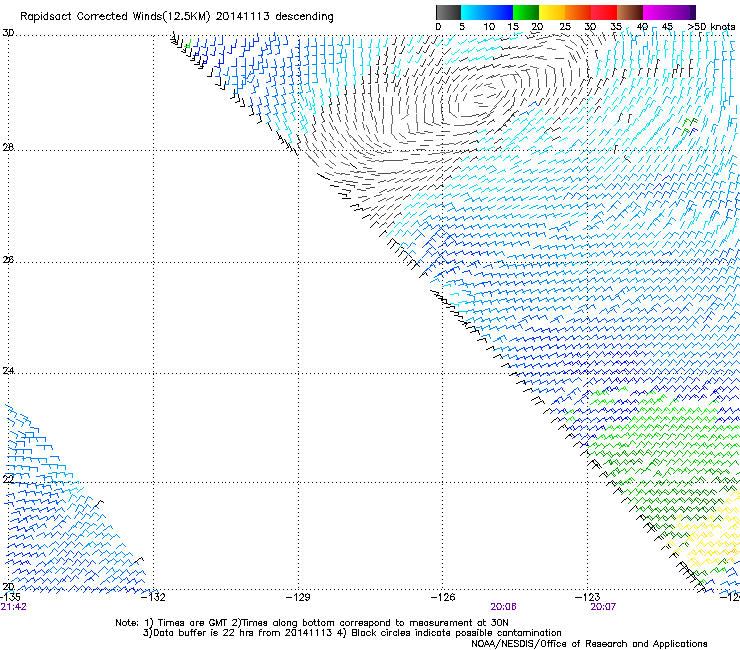Select the red 30–35 knots color bar segment
The image size is (740, 650).
tap(604, 12)
